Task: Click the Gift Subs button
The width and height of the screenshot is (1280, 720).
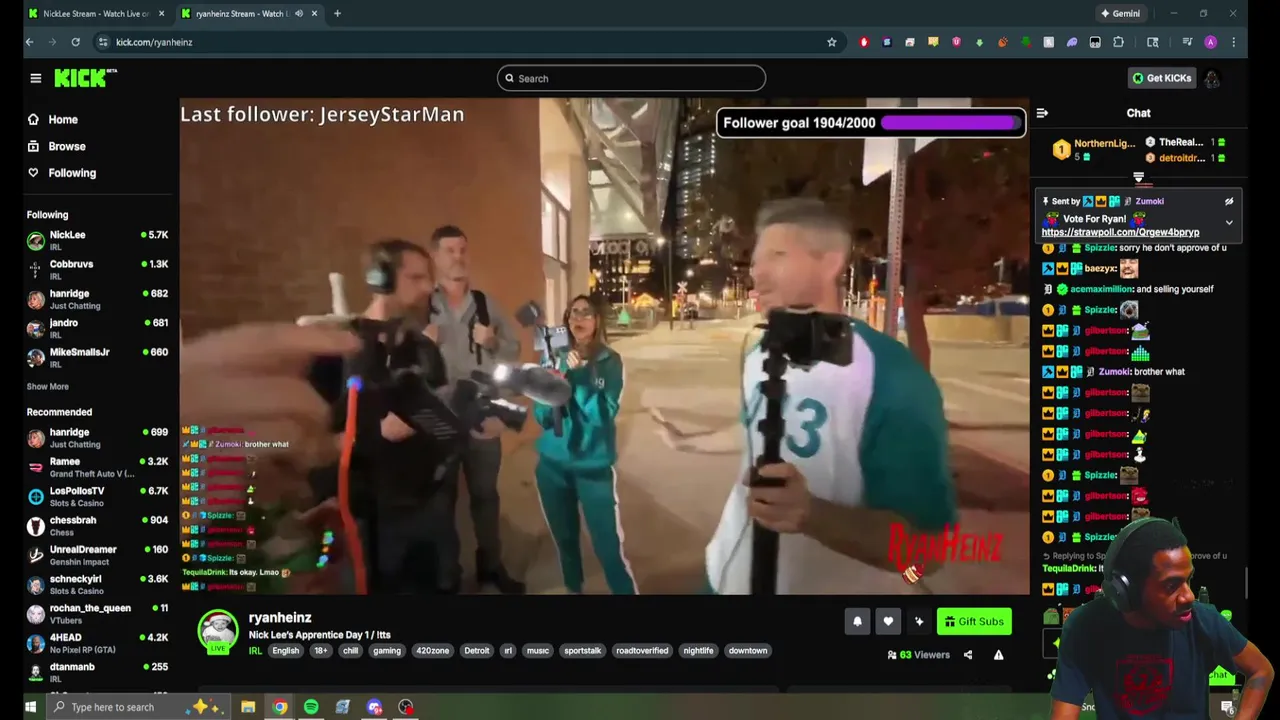Action: 974,622
